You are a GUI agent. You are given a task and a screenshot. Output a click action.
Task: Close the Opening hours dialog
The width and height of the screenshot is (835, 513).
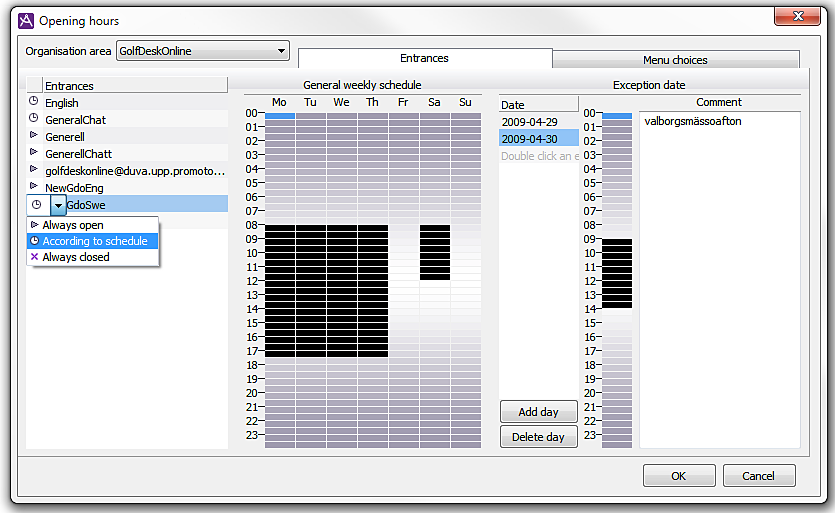797,17
